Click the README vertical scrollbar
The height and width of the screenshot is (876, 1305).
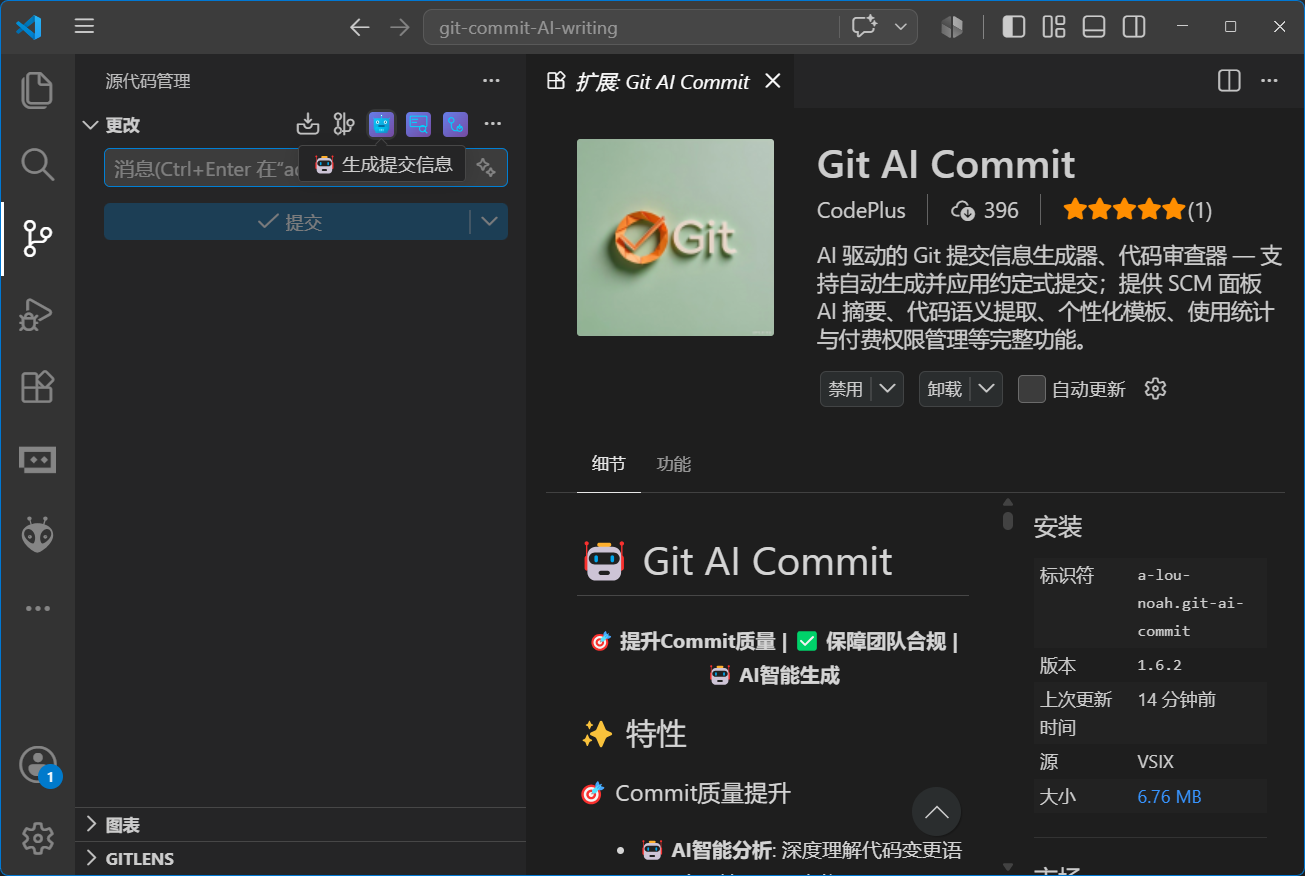click(1008, 520)
